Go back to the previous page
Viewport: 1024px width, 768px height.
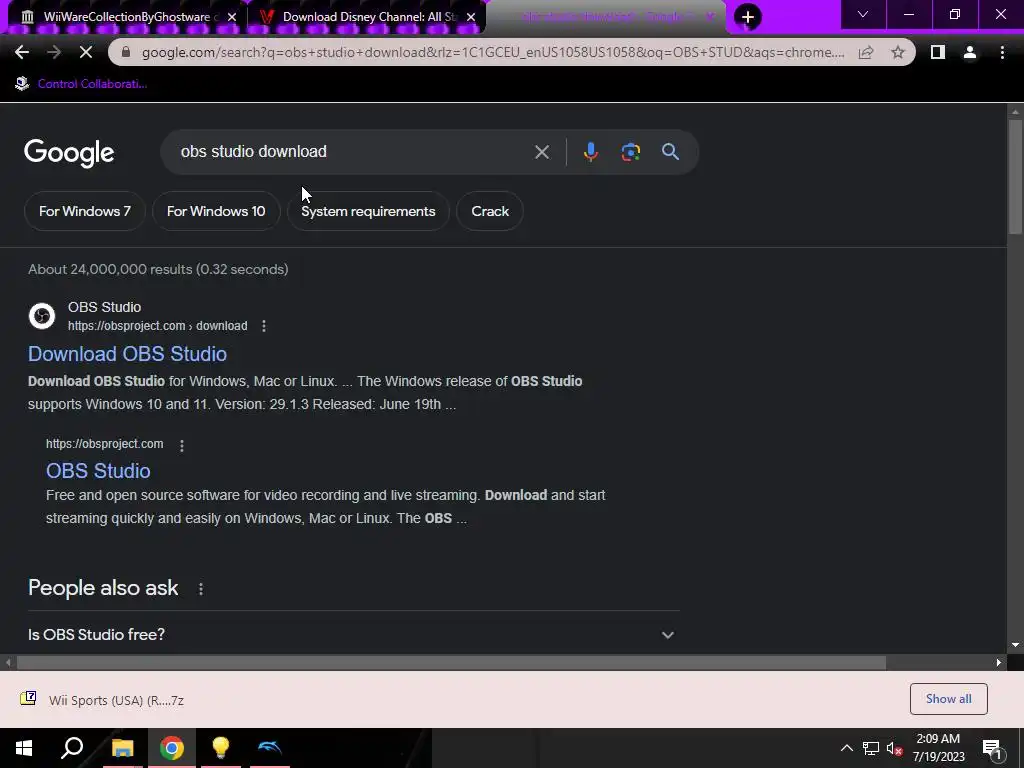(x=22, y=52)
